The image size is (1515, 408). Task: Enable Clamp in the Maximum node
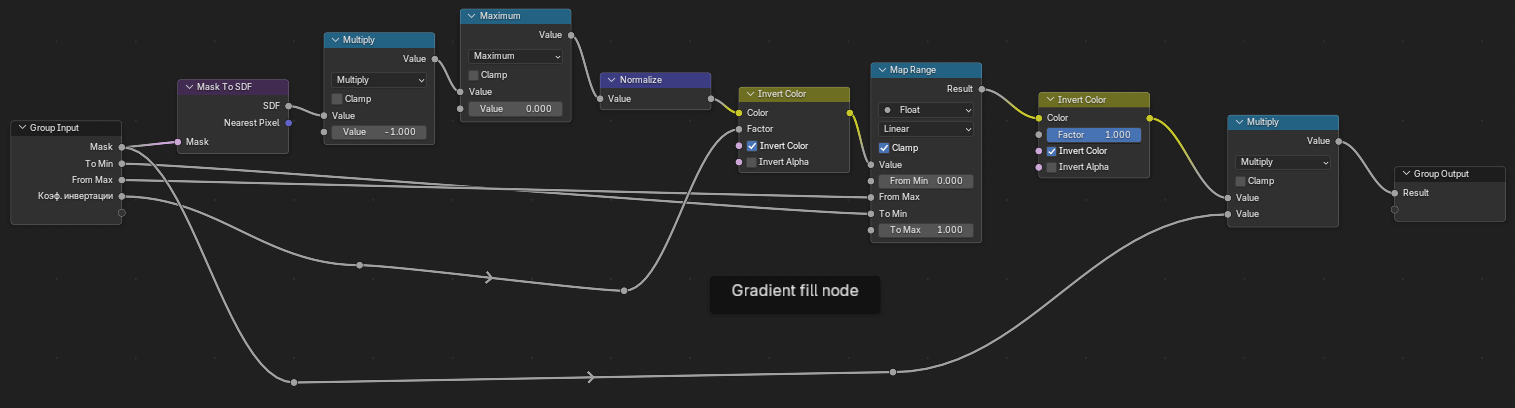pyautogui.click(x=474, y=75)
